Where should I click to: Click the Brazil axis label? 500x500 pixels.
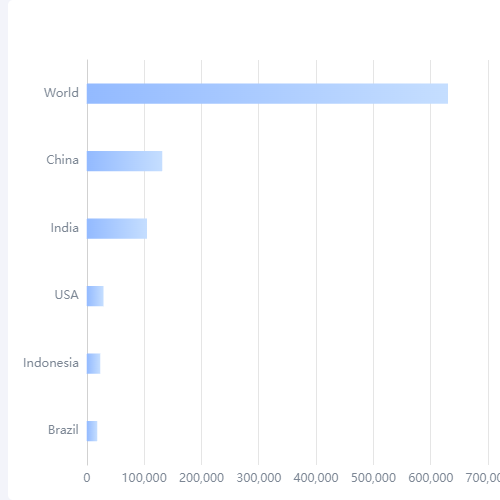(63, 430)
